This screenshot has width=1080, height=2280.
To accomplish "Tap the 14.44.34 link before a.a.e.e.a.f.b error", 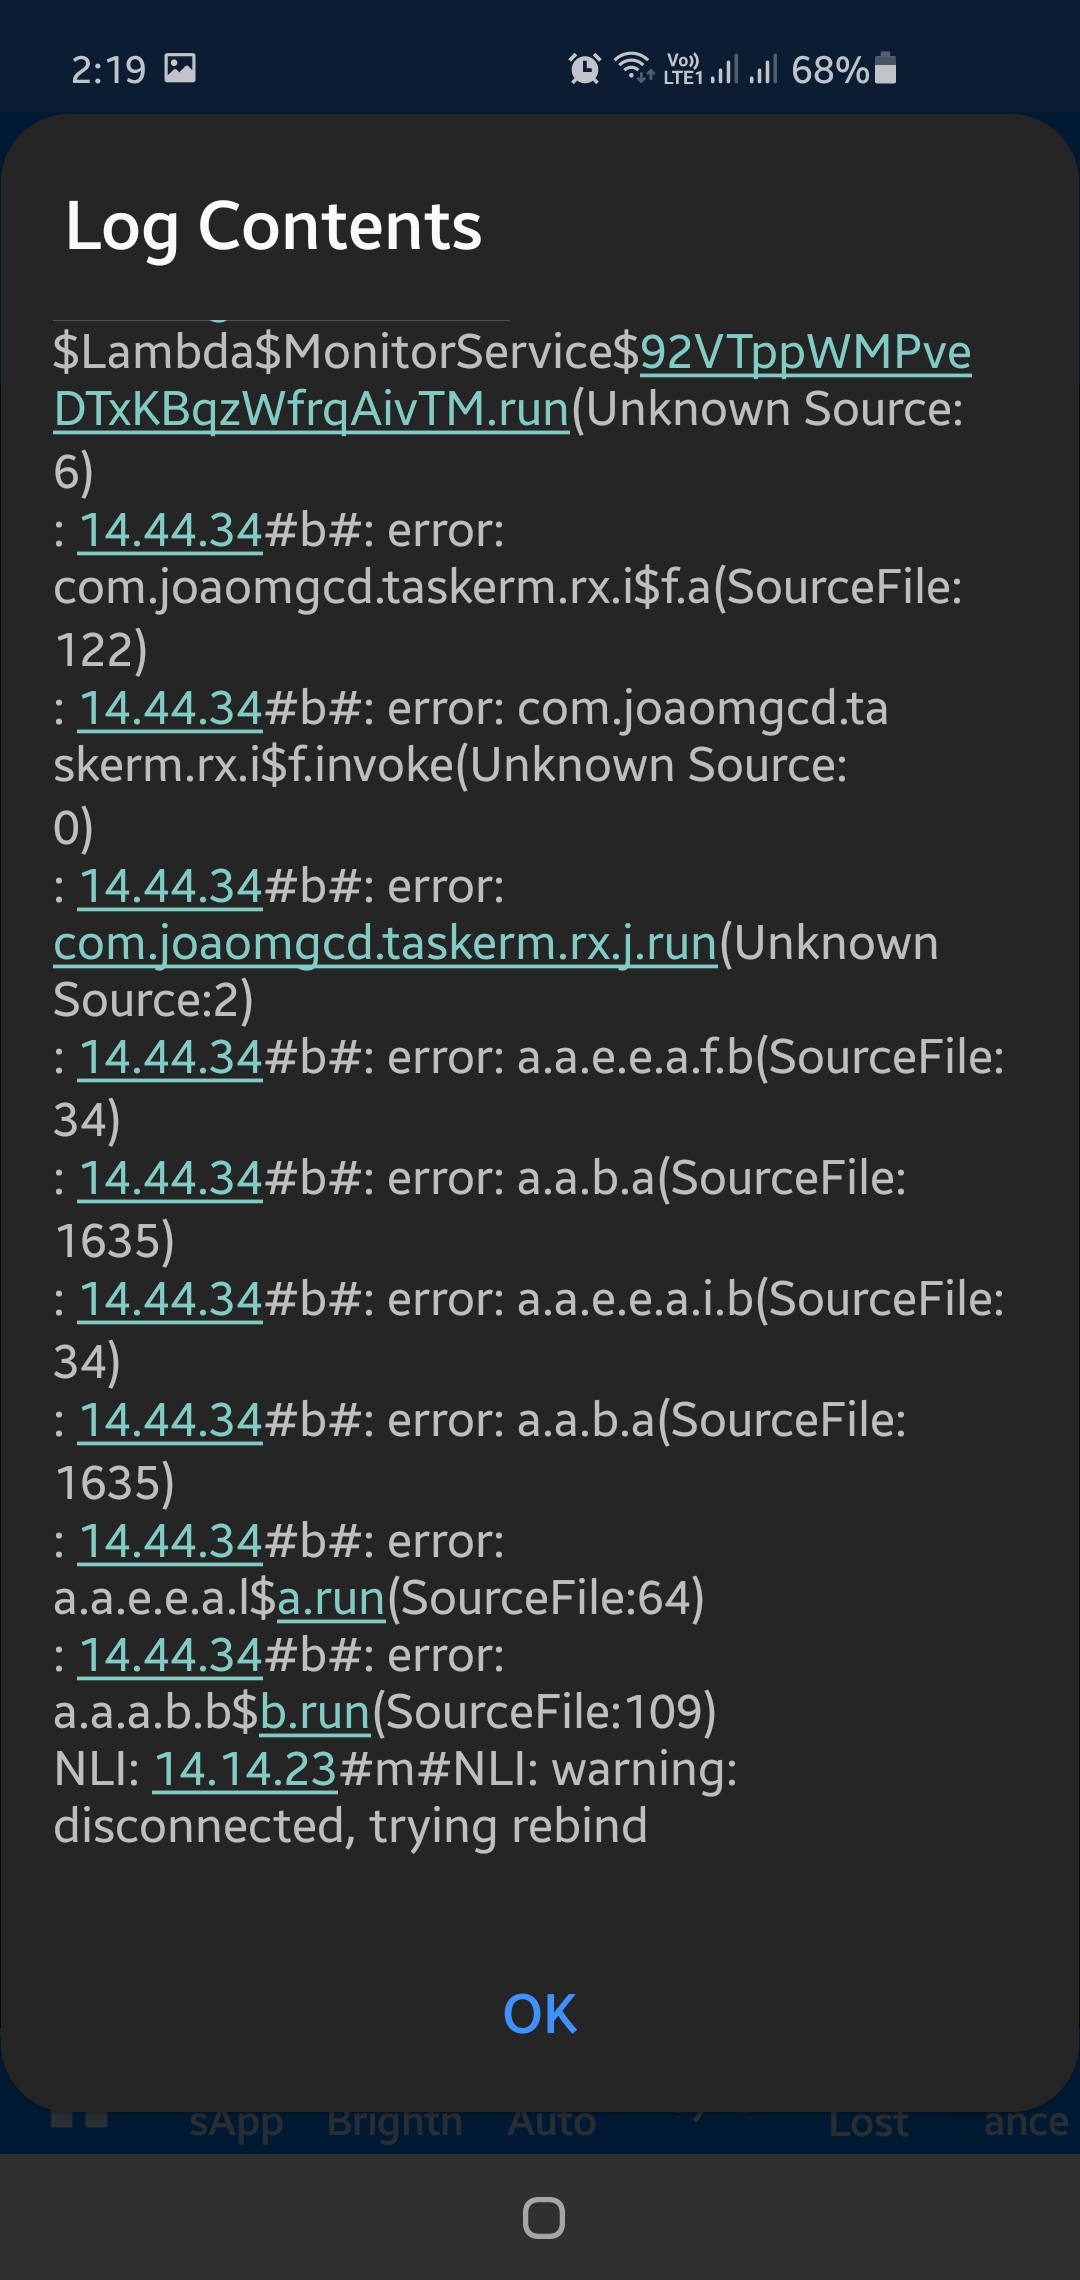I will (170, 1057).
